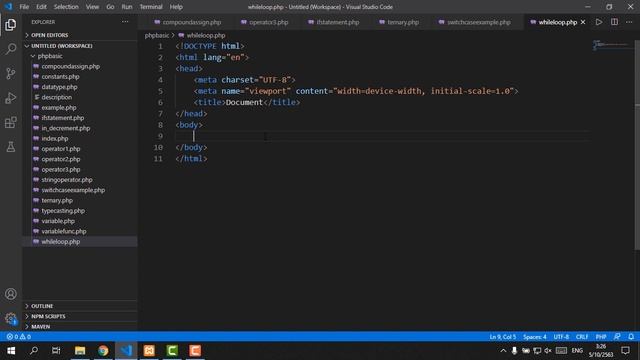Click Ln 9, Col 5 go-to-line status
This screenshot has width=640, height=360.
(503, 337)
